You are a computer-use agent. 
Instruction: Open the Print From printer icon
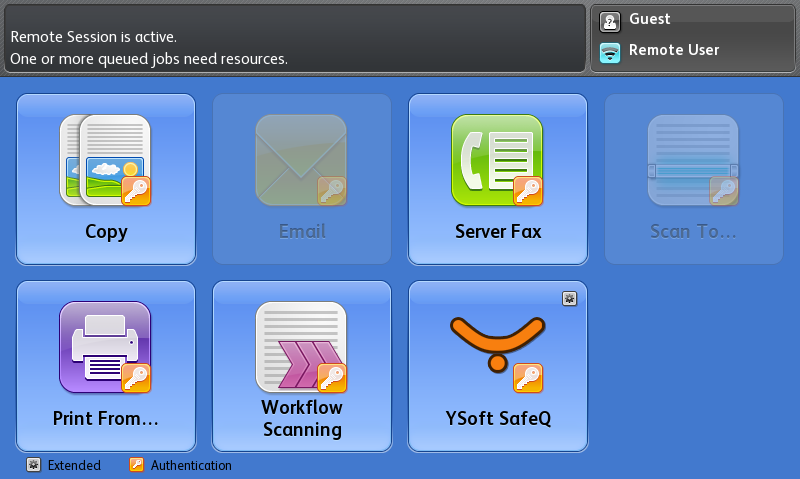tap(104, 346)
